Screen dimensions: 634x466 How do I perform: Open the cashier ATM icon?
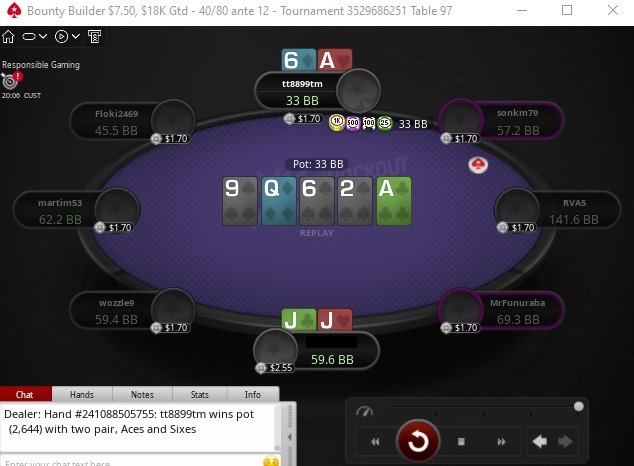click(95, 37)
